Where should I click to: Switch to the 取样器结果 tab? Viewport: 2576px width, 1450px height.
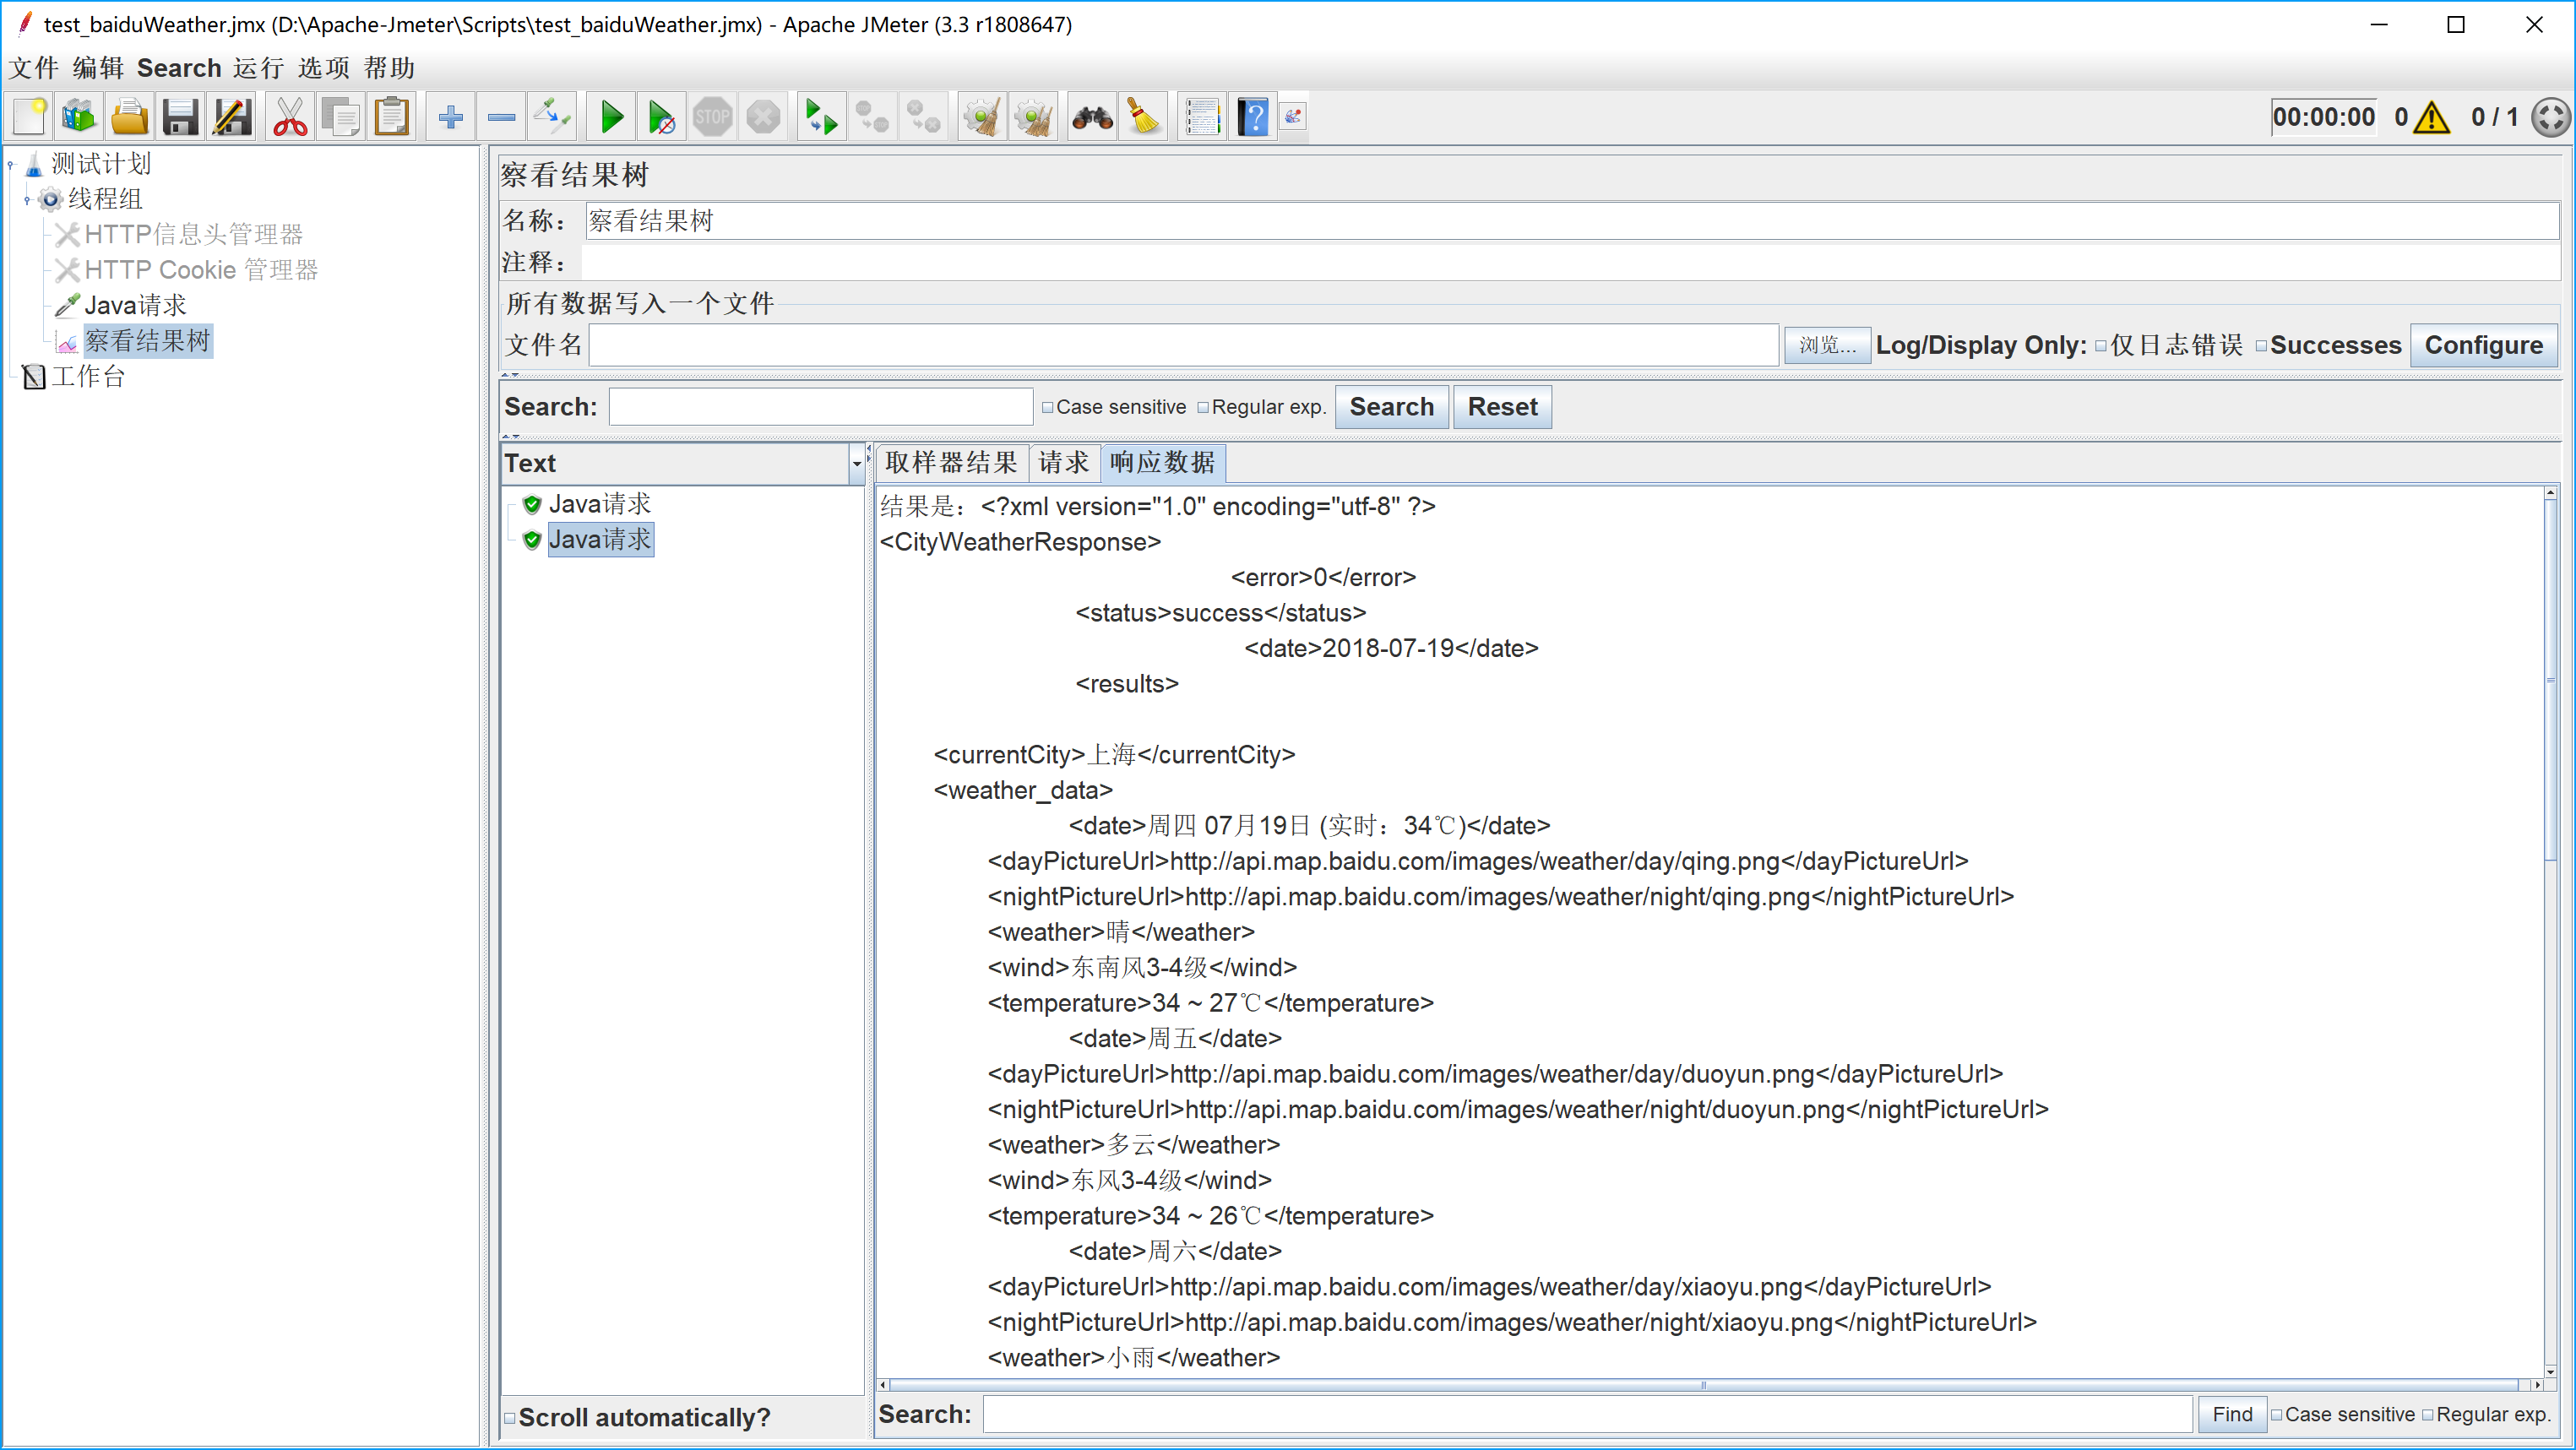tap(950, 463)
